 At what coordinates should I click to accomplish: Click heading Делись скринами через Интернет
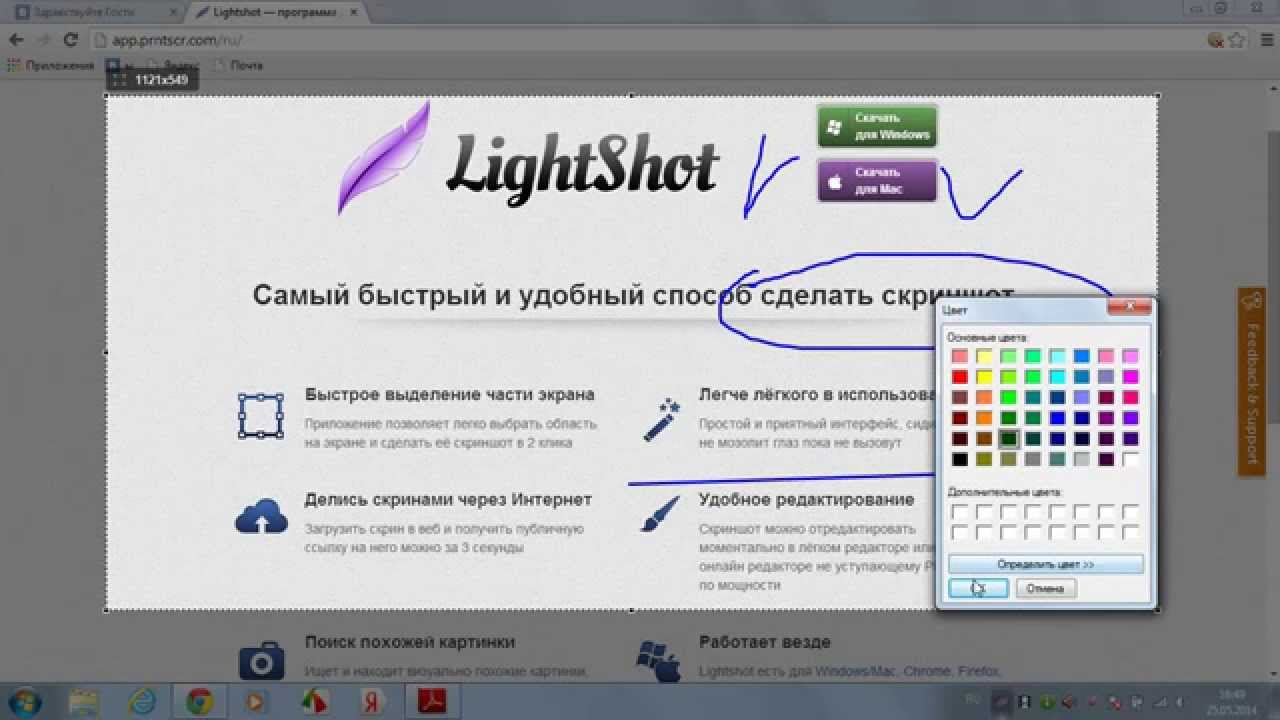(x=448, y=499)
